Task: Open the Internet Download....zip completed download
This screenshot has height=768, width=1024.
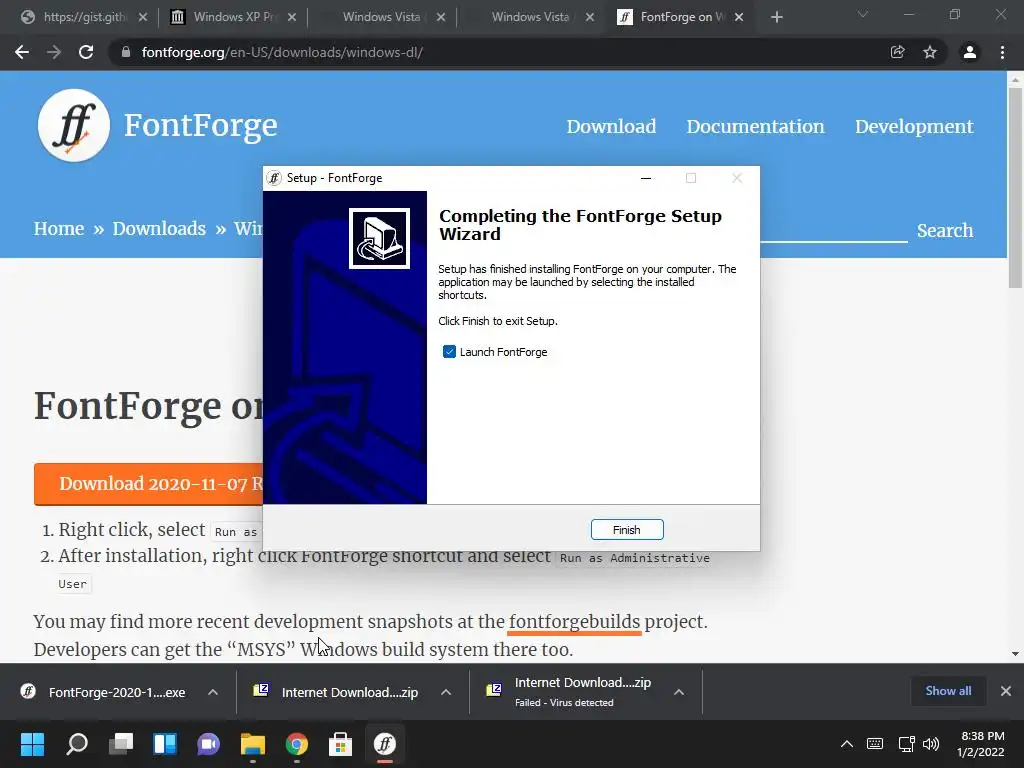Action: [338, 692]
